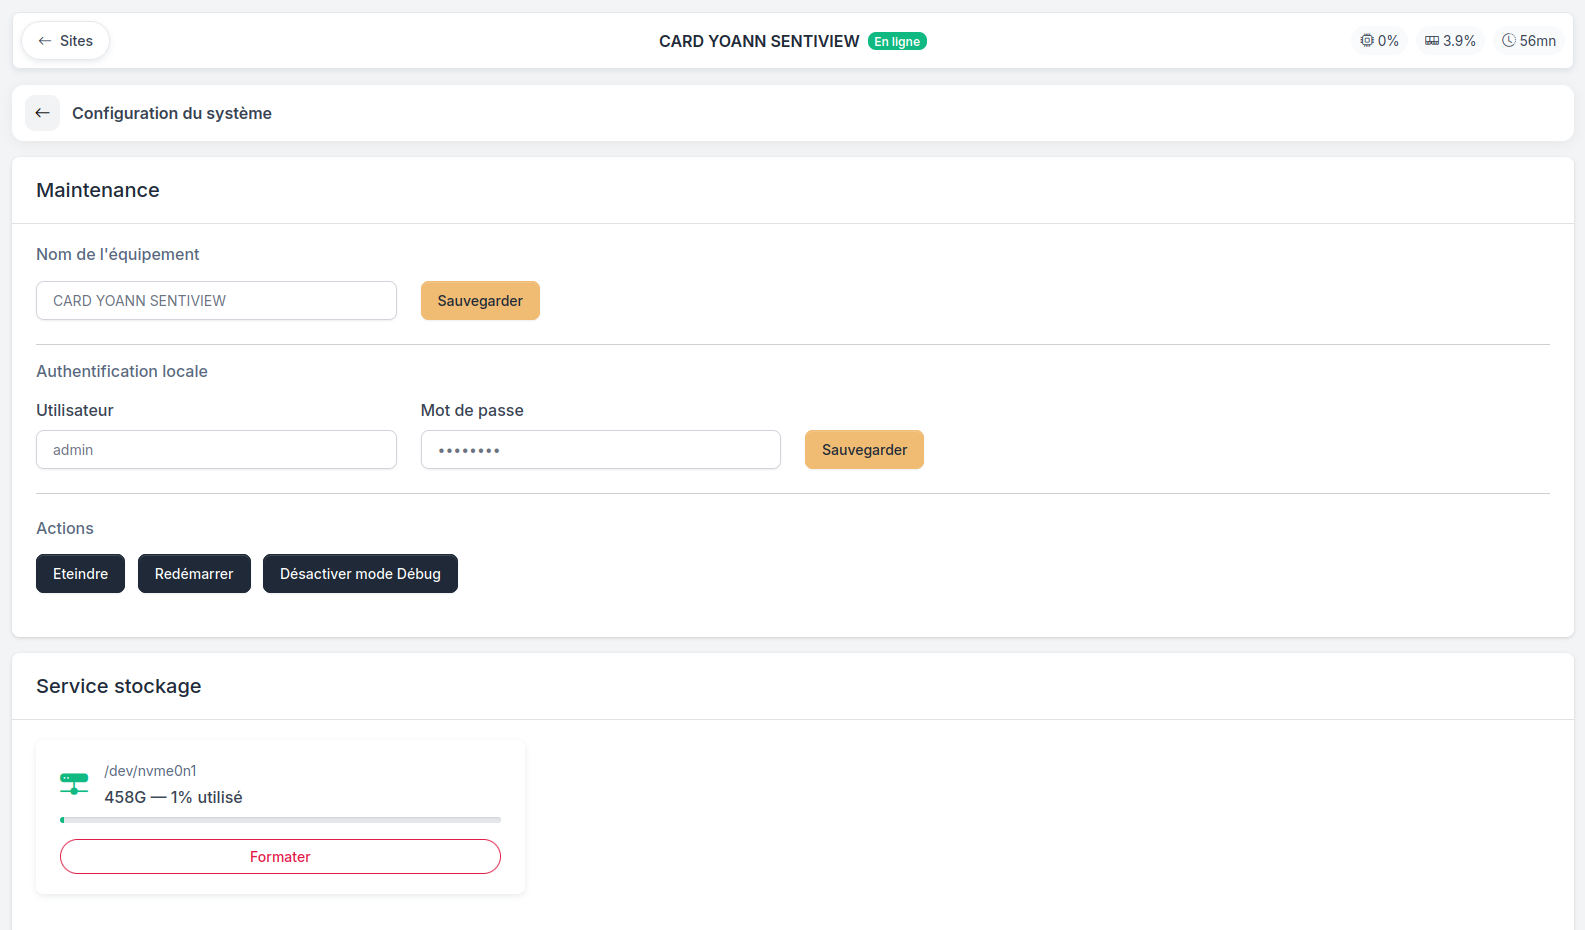This screenshot has width=1585, height=930.
Task: Click the disk usage progress bar
Action: 280,820
